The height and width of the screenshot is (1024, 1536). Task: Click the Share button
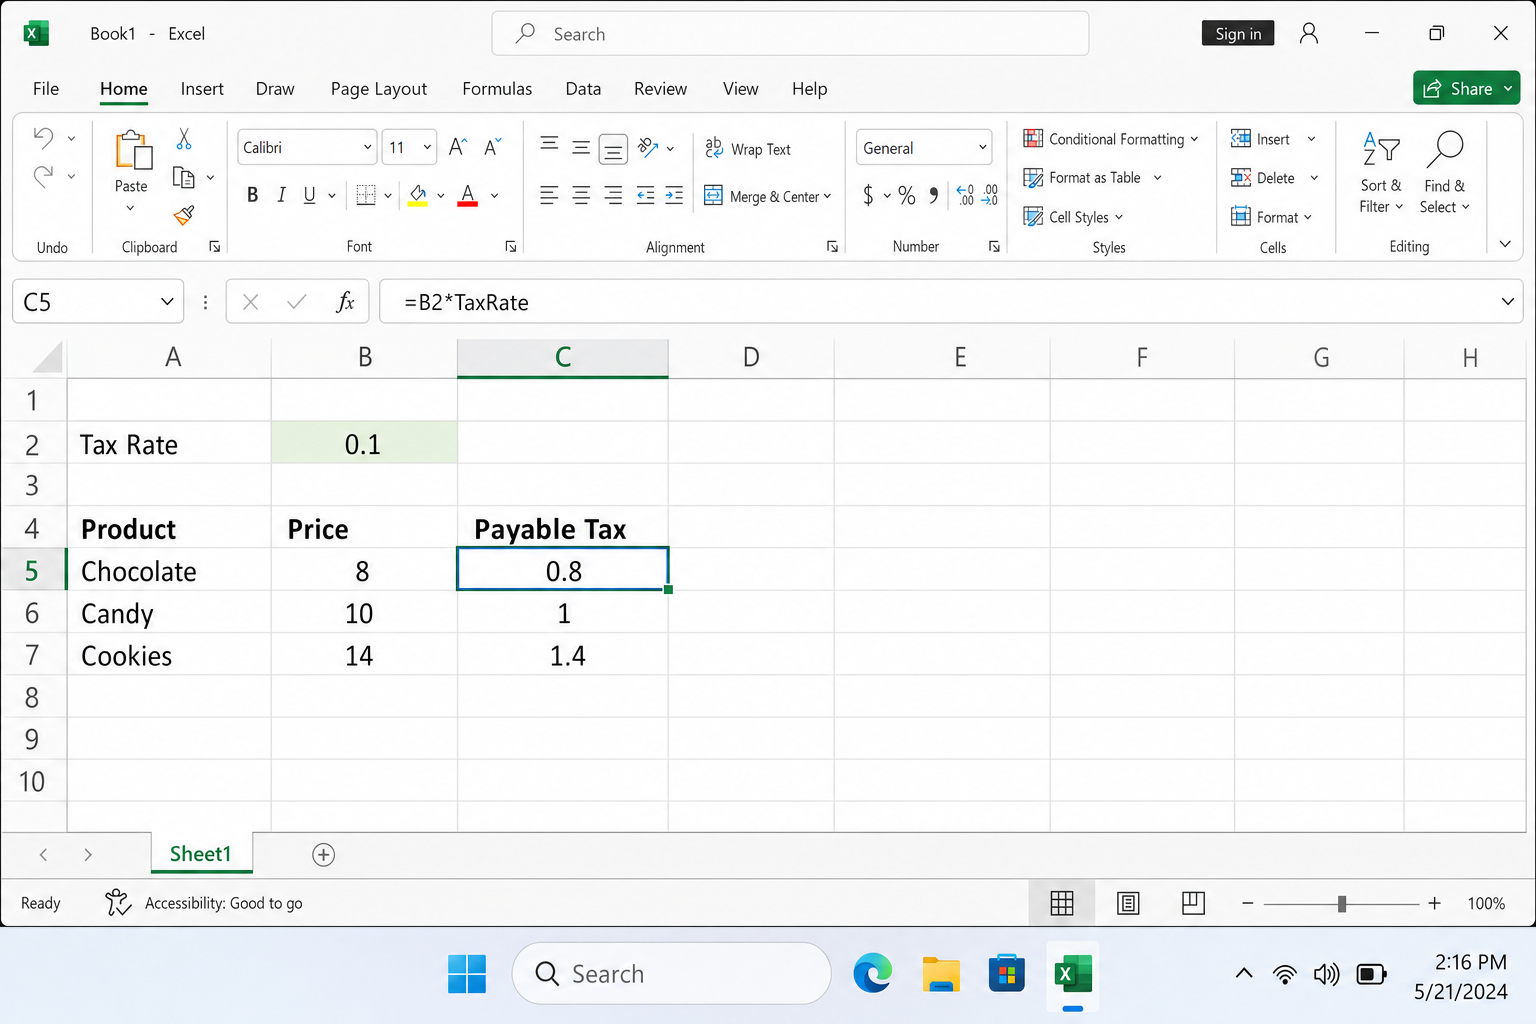1466,88
